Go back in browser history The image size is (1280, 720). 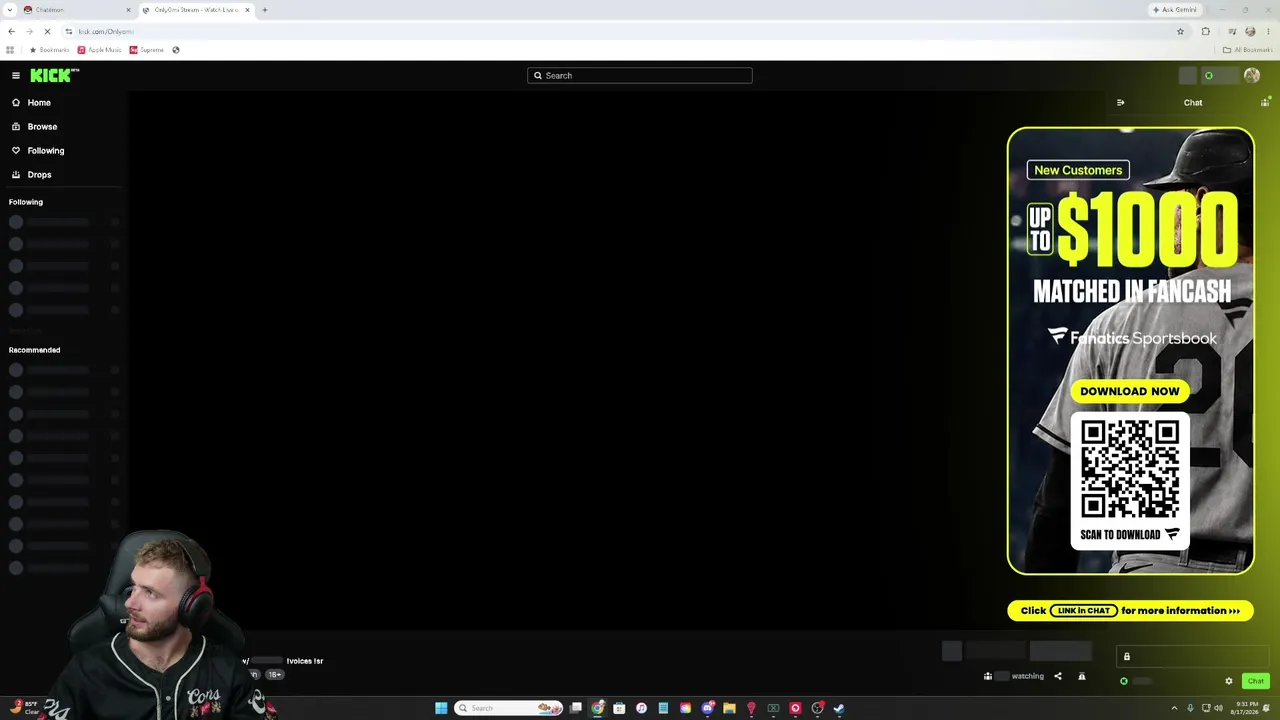point(11,31)
